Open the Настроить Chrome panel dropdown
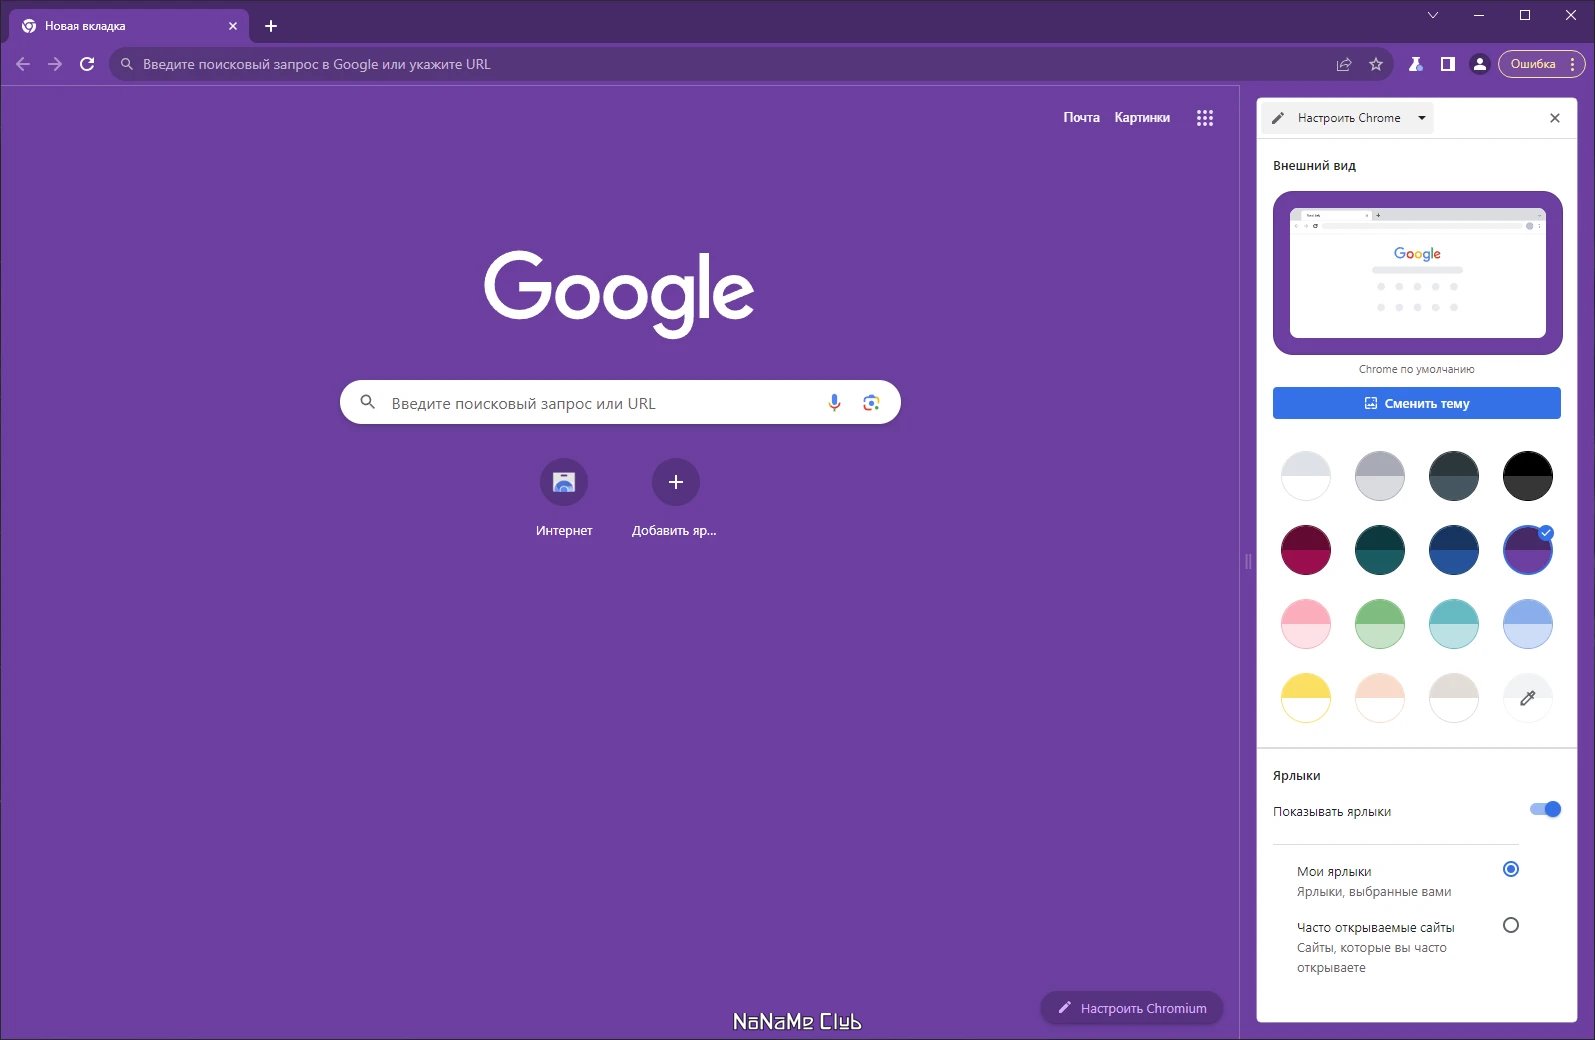 pos(1348,118)
